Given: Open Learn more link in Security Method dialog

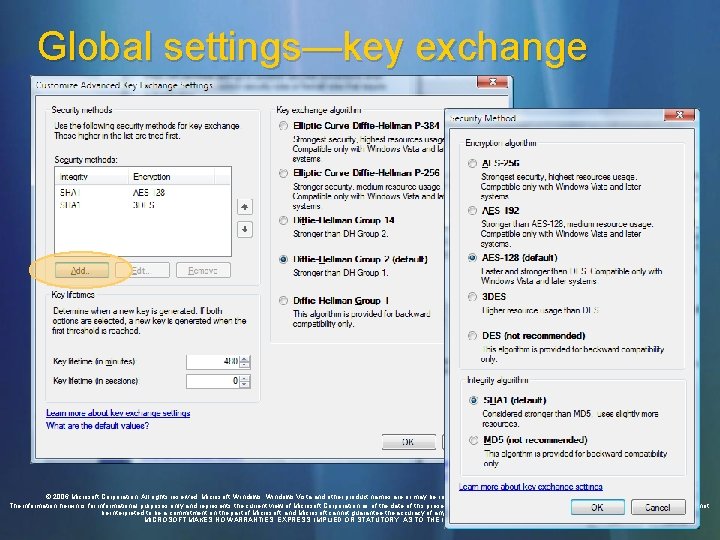Looking at the screenshot, I should tap(530, 486).
